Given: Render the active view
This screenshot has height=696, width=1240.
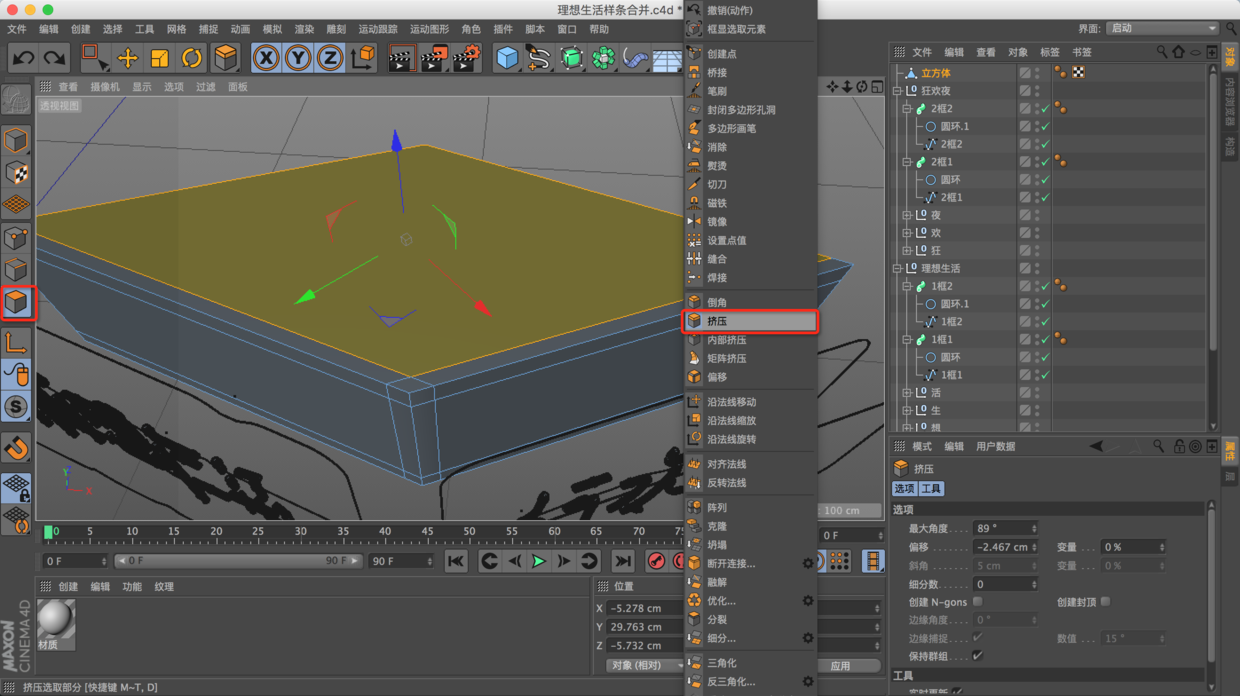Looking at the screenshot, I should pos(401,58).
